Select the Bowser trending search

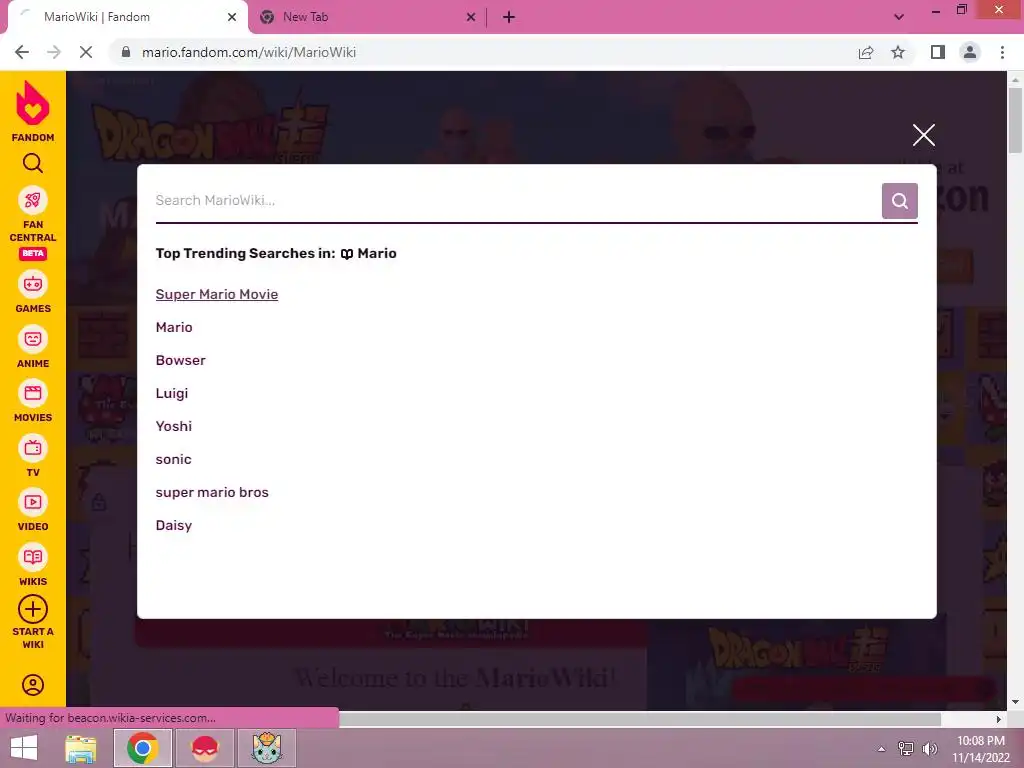pyautogui.click(x=180, y=360)
